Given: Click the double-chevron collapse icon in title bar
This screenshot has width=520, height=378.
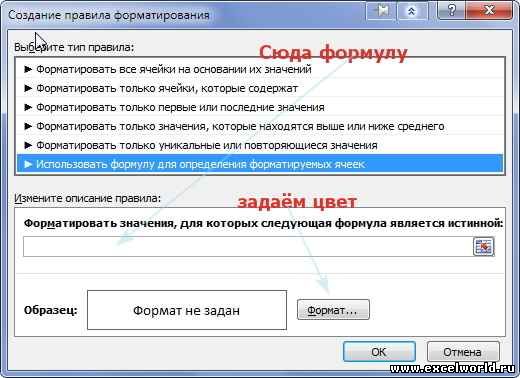Looking at the screenshot, I should 412,12.
